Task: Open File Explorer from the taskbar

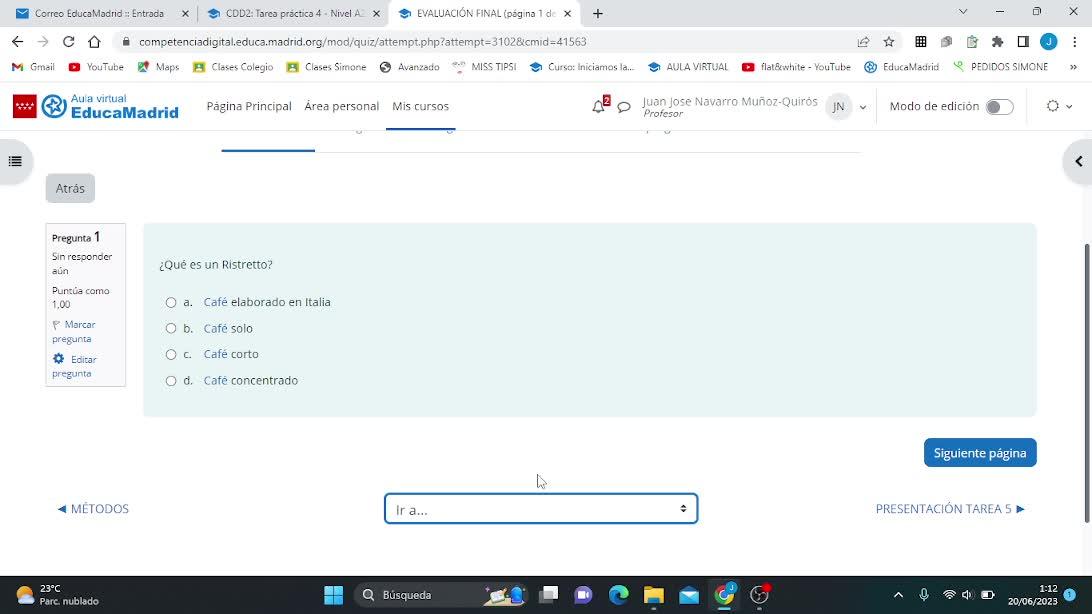Action: point(653,595)
